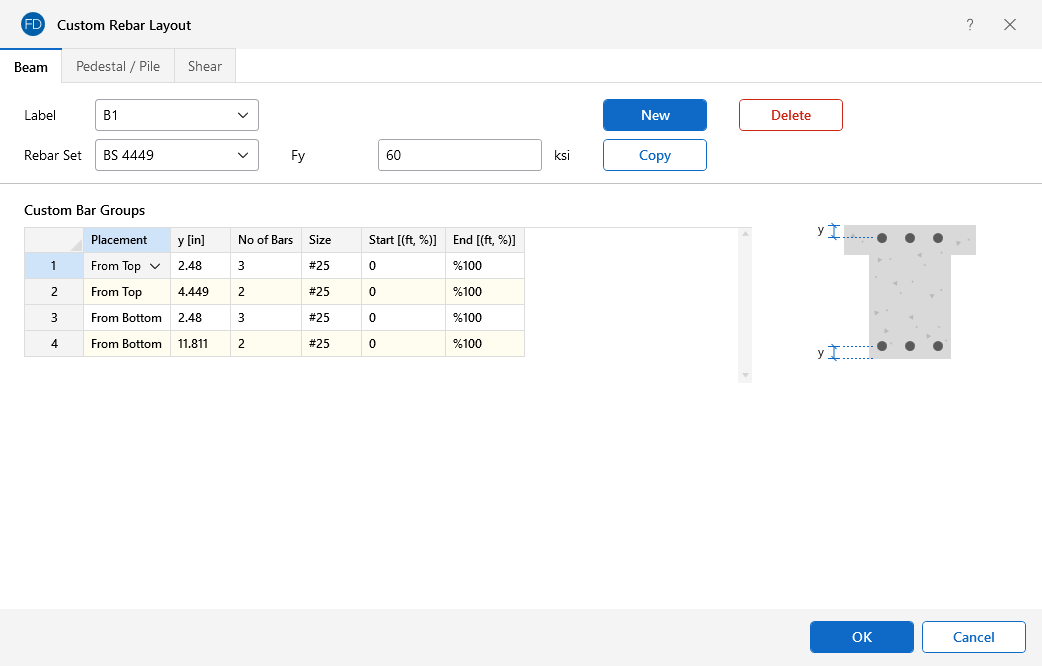Confirm with the OK button
1042x666 pixels.
[861, 637]
